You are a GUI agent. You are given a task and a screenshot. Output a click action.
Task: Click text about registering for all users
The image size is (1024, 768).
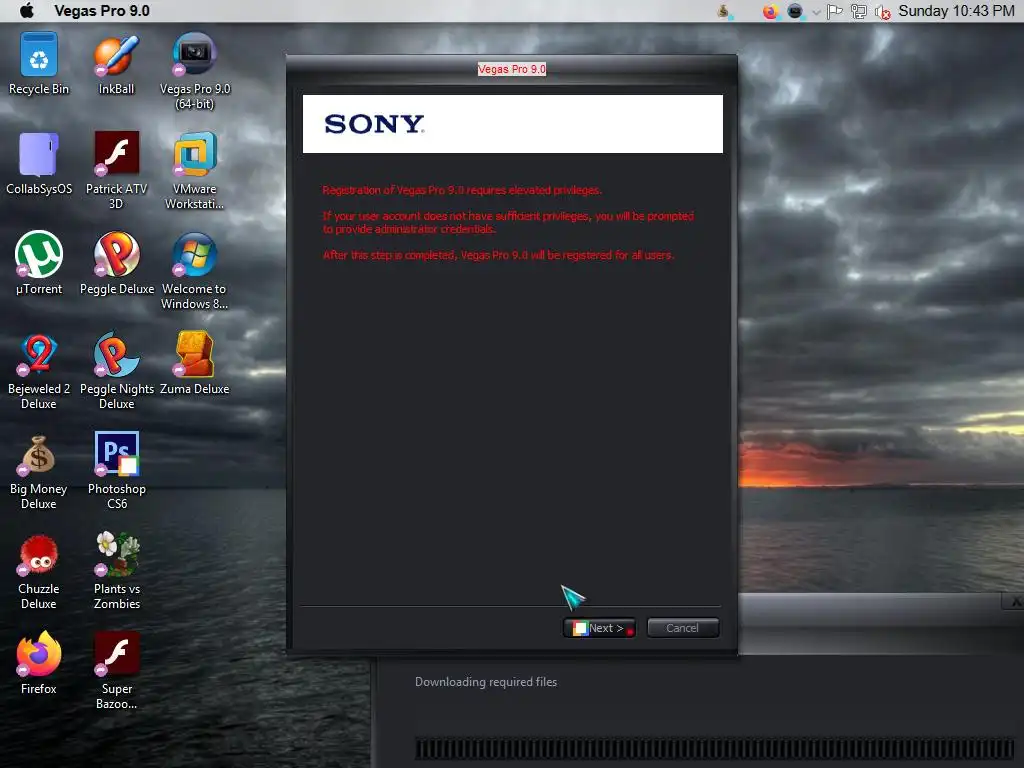pyautogui.click(x=498, y=255)
